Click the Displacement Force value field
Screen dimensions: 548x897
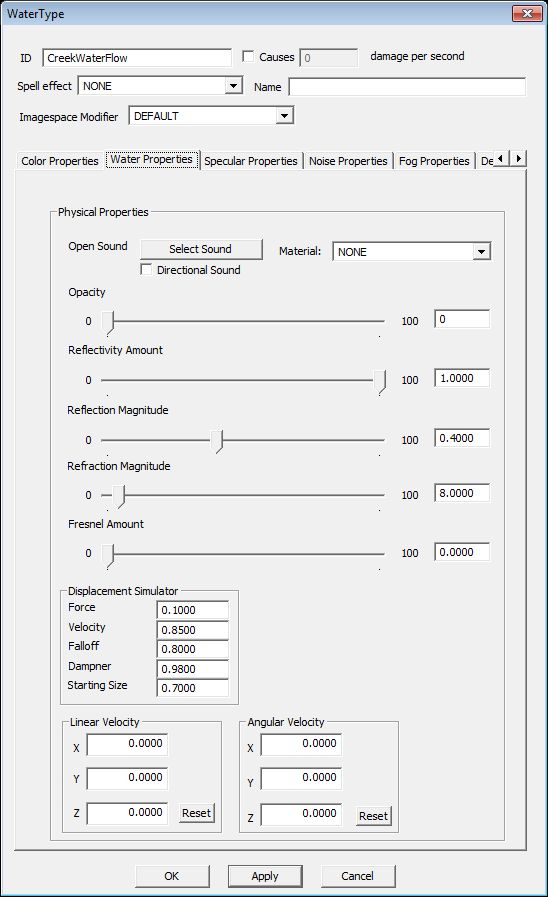pos(193,610)
